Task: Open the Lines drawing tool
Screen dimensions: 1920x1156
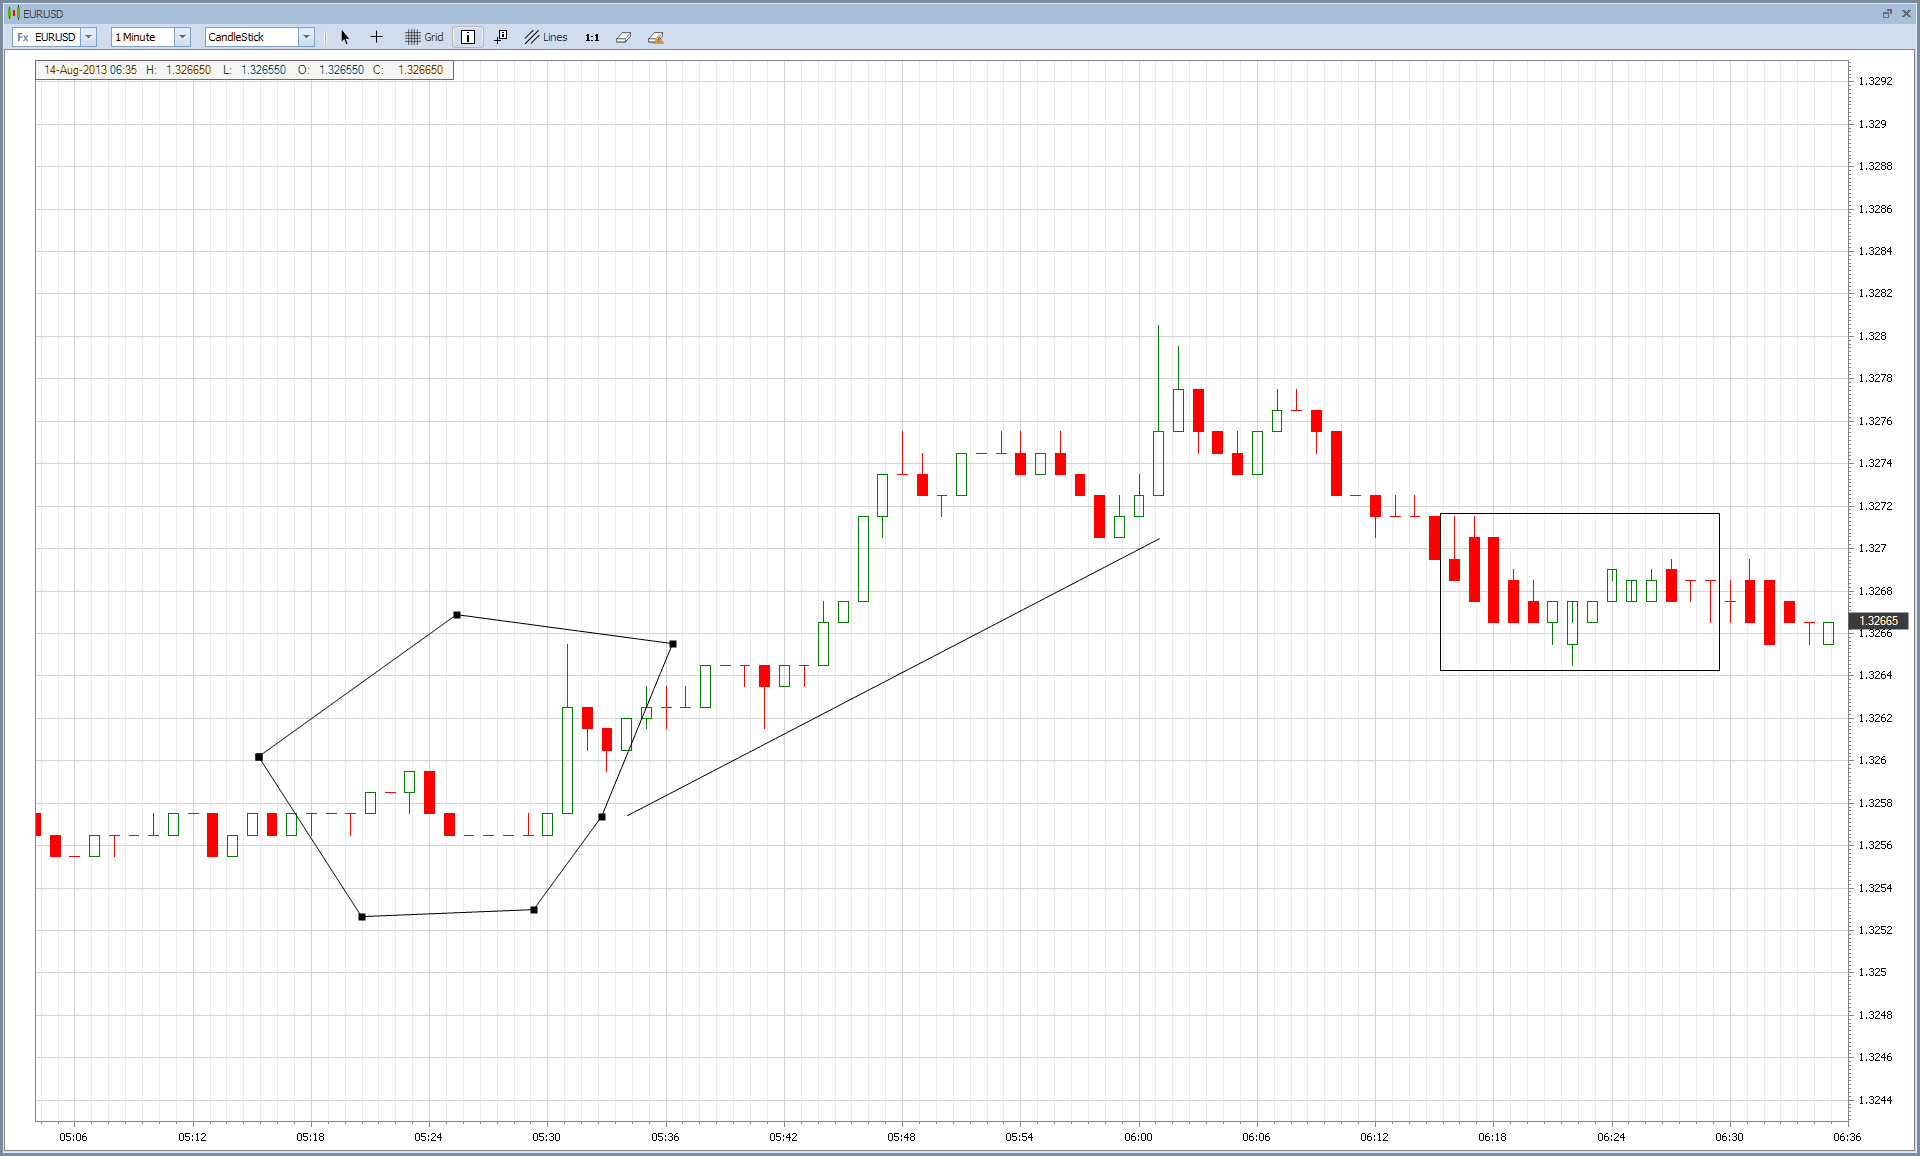Action: 546,37
